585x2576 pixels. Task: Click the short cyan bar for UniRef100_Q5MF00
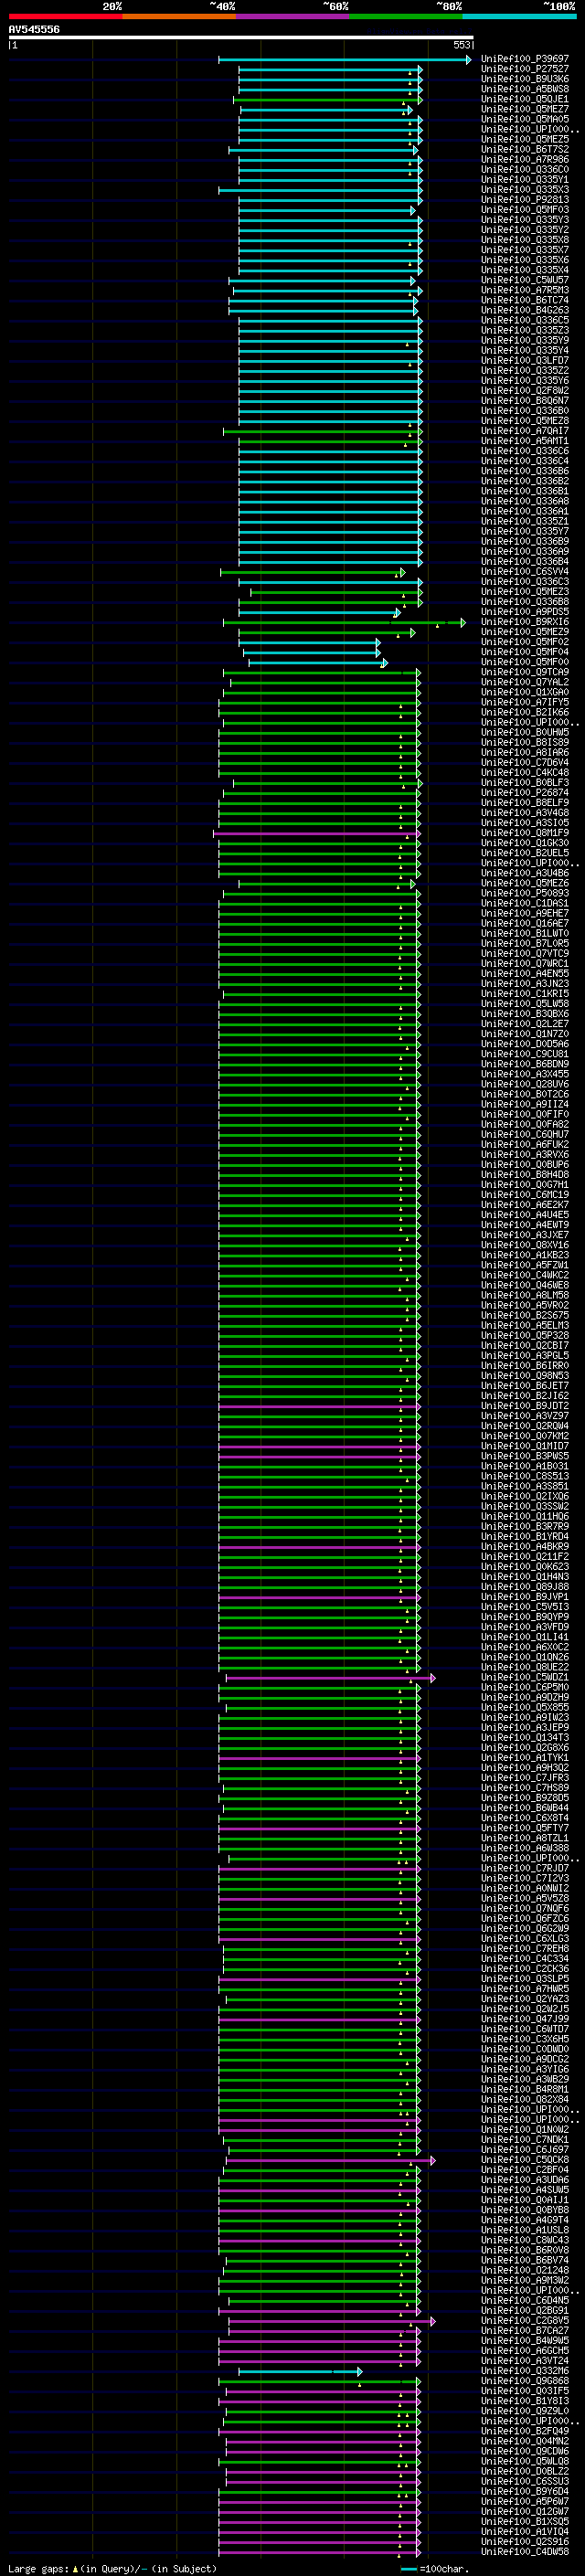(x=318, y=662)
